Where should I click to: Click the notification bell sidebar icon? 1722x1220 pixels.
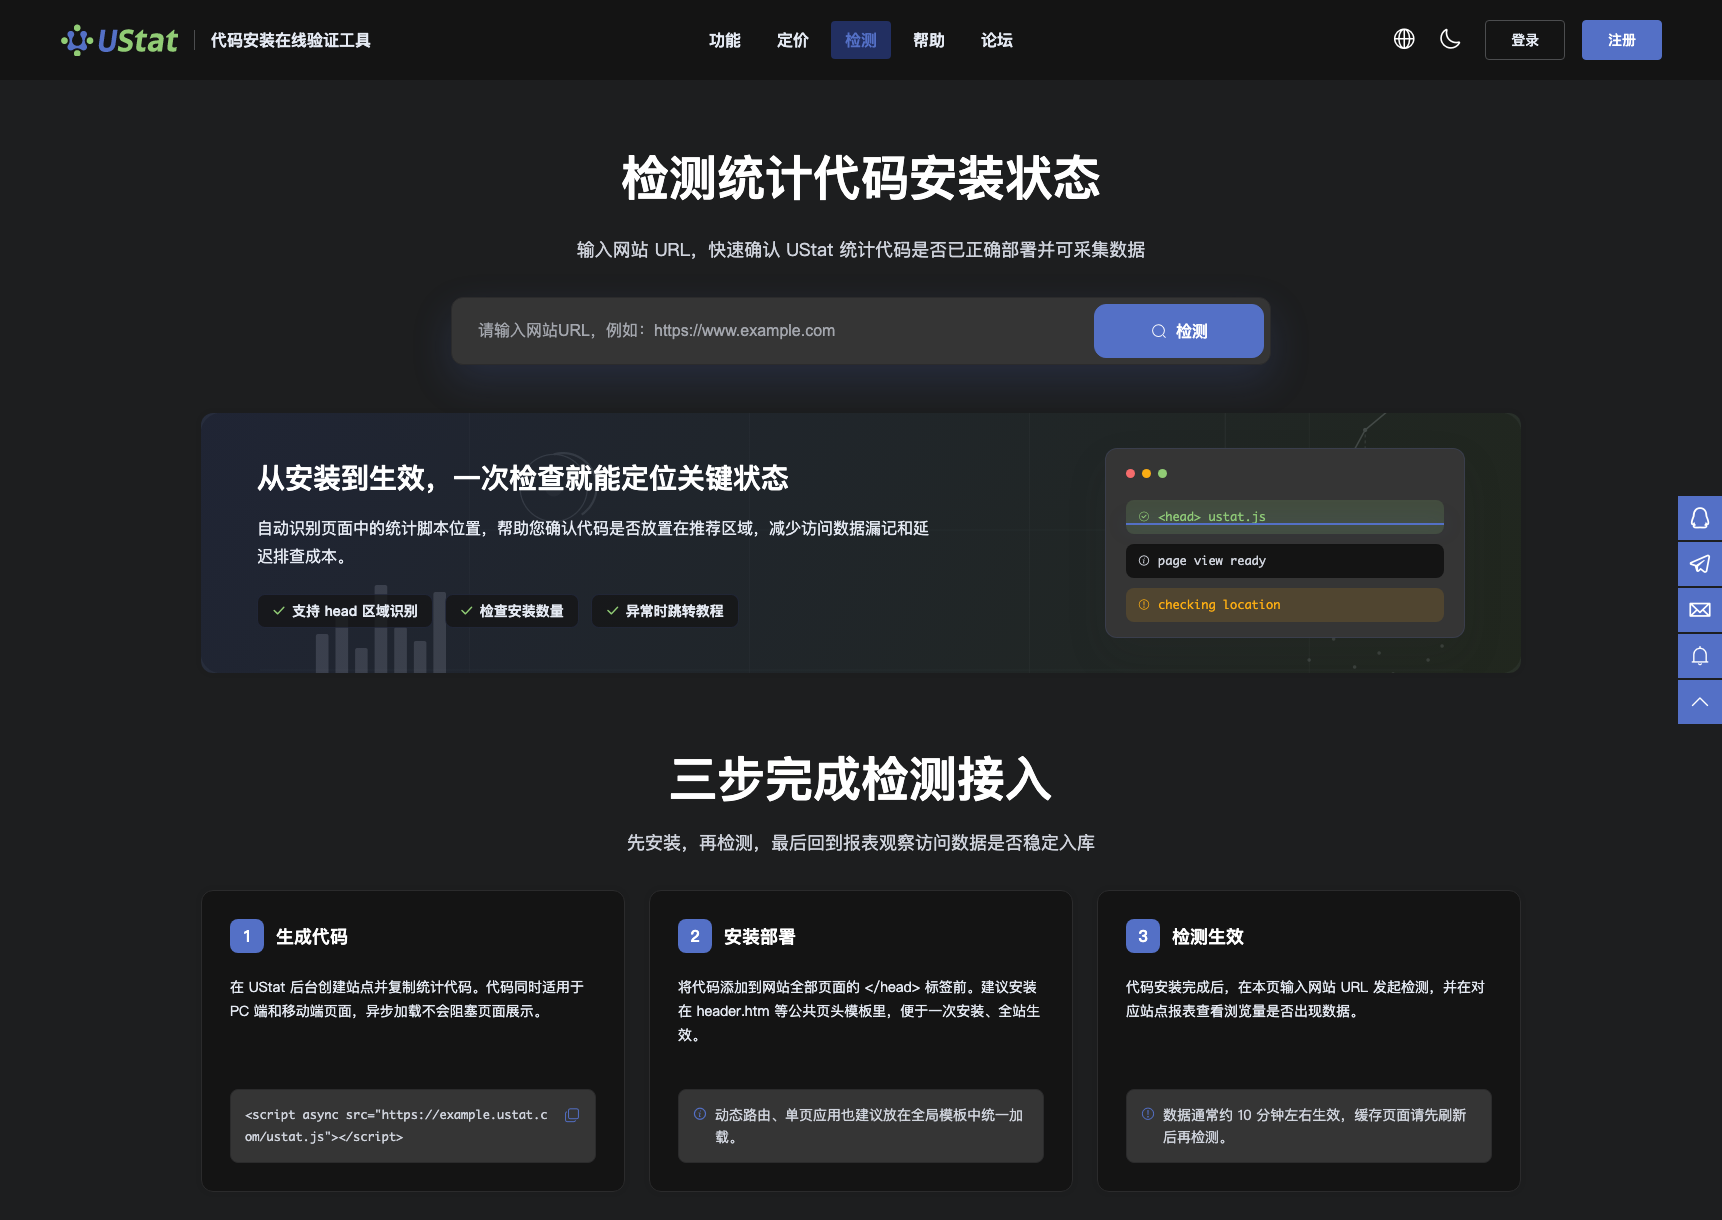click(1699, 656)
